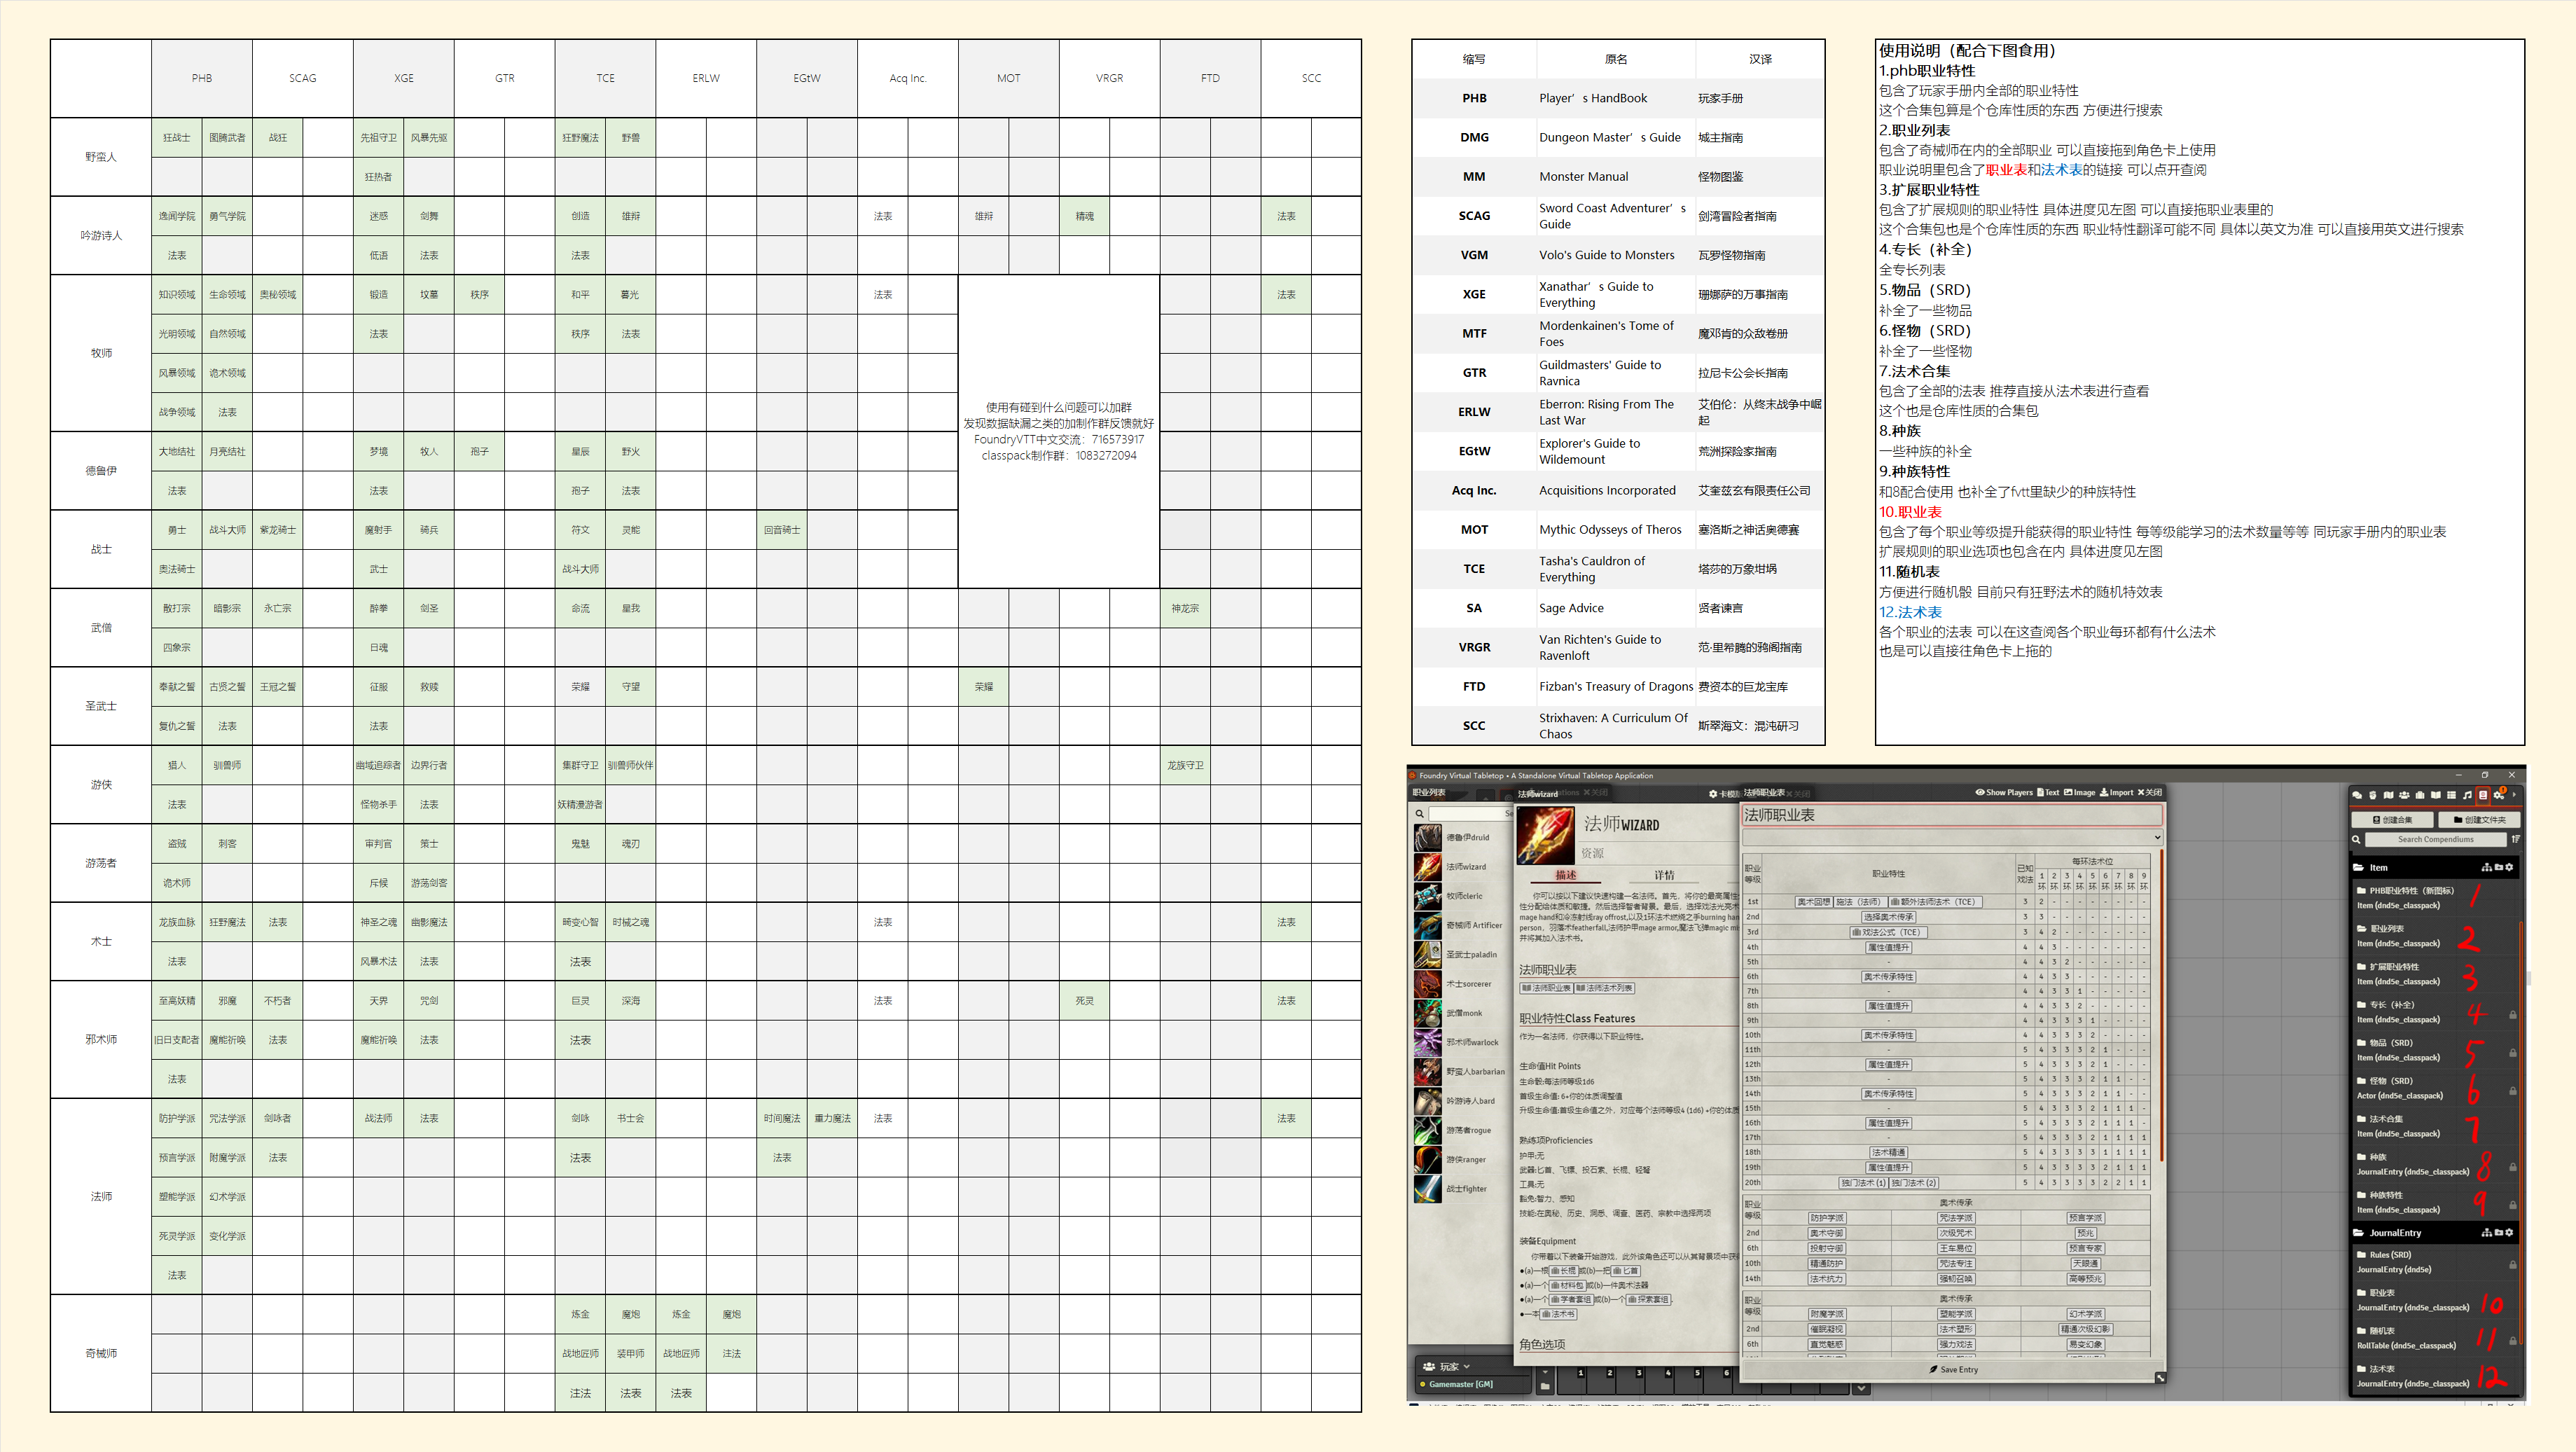
Task: Select the highlighted Compendium Packs sidebar tab
Action: point(2484,795)
